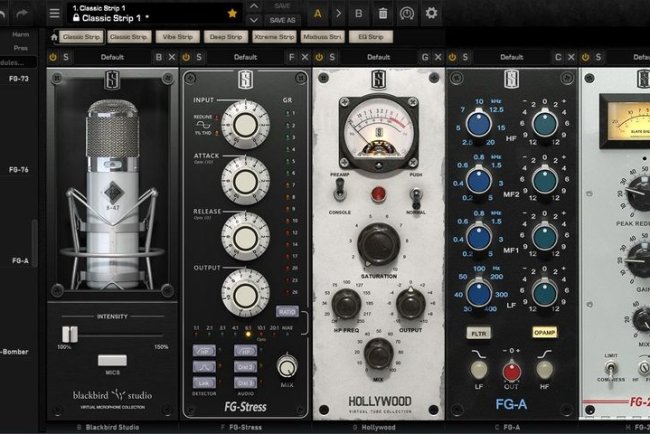
Task: Click the SAVE AS button
Action: [x=282, y=20]
